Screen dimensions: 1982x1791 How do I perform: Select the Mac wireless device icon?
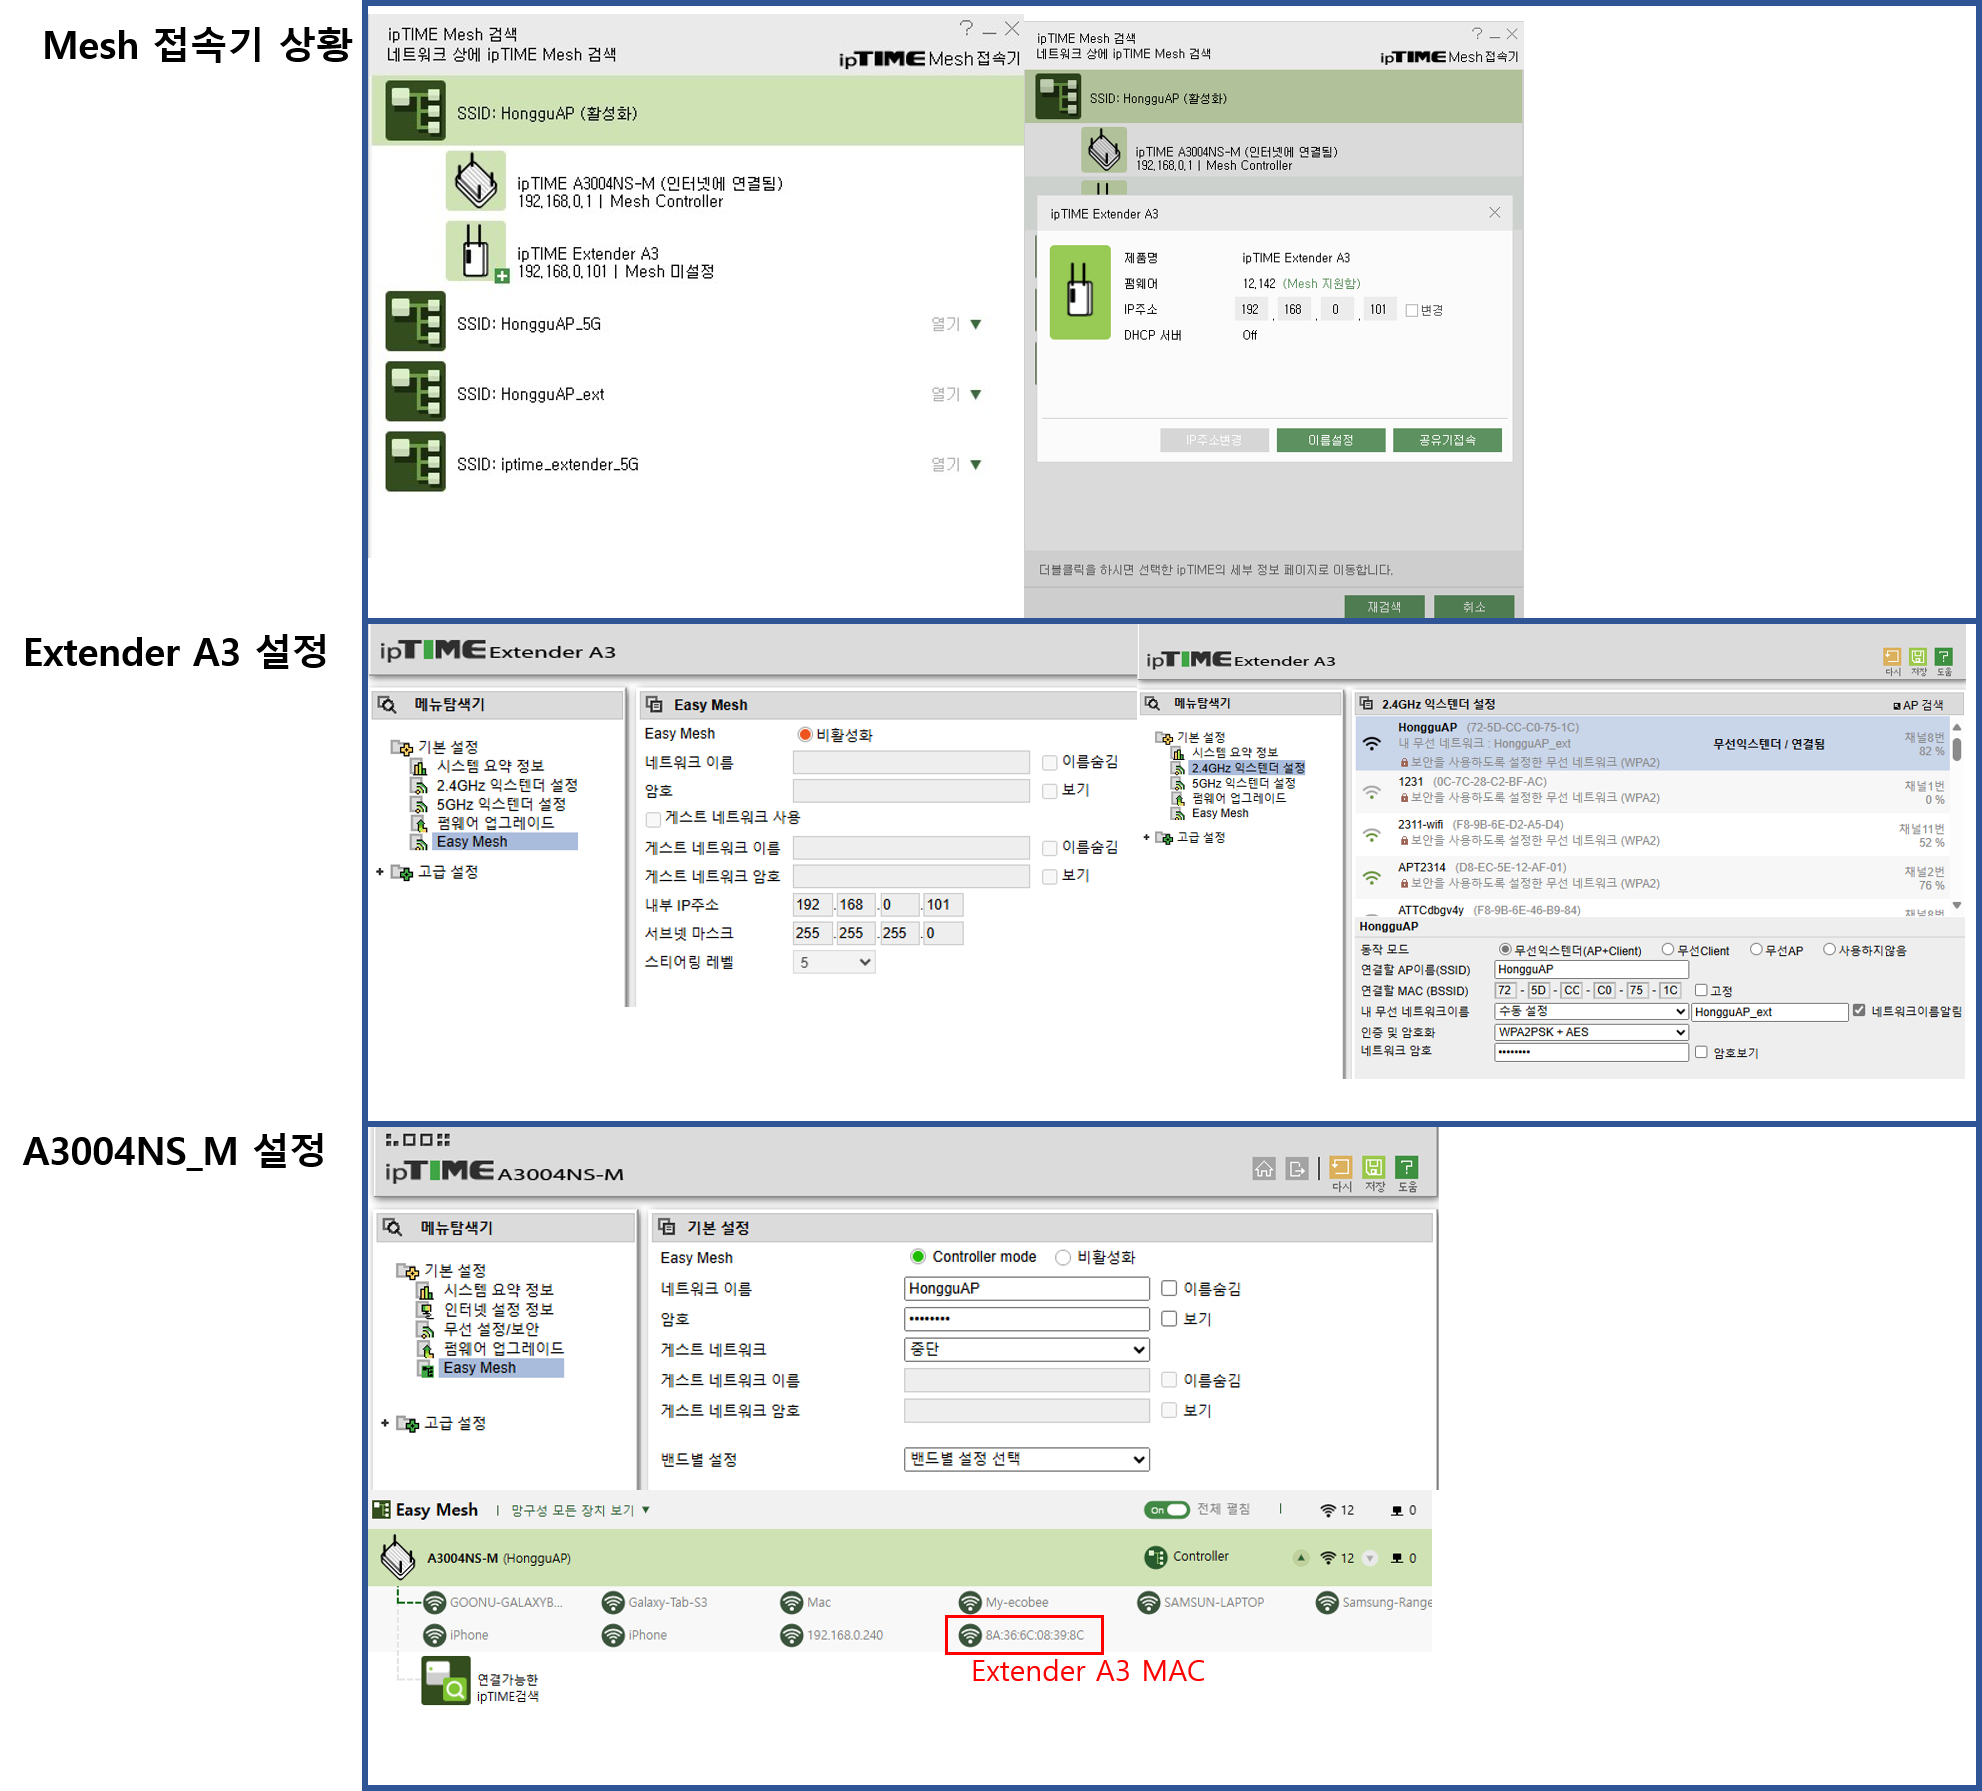click(x=791, y=1603)
